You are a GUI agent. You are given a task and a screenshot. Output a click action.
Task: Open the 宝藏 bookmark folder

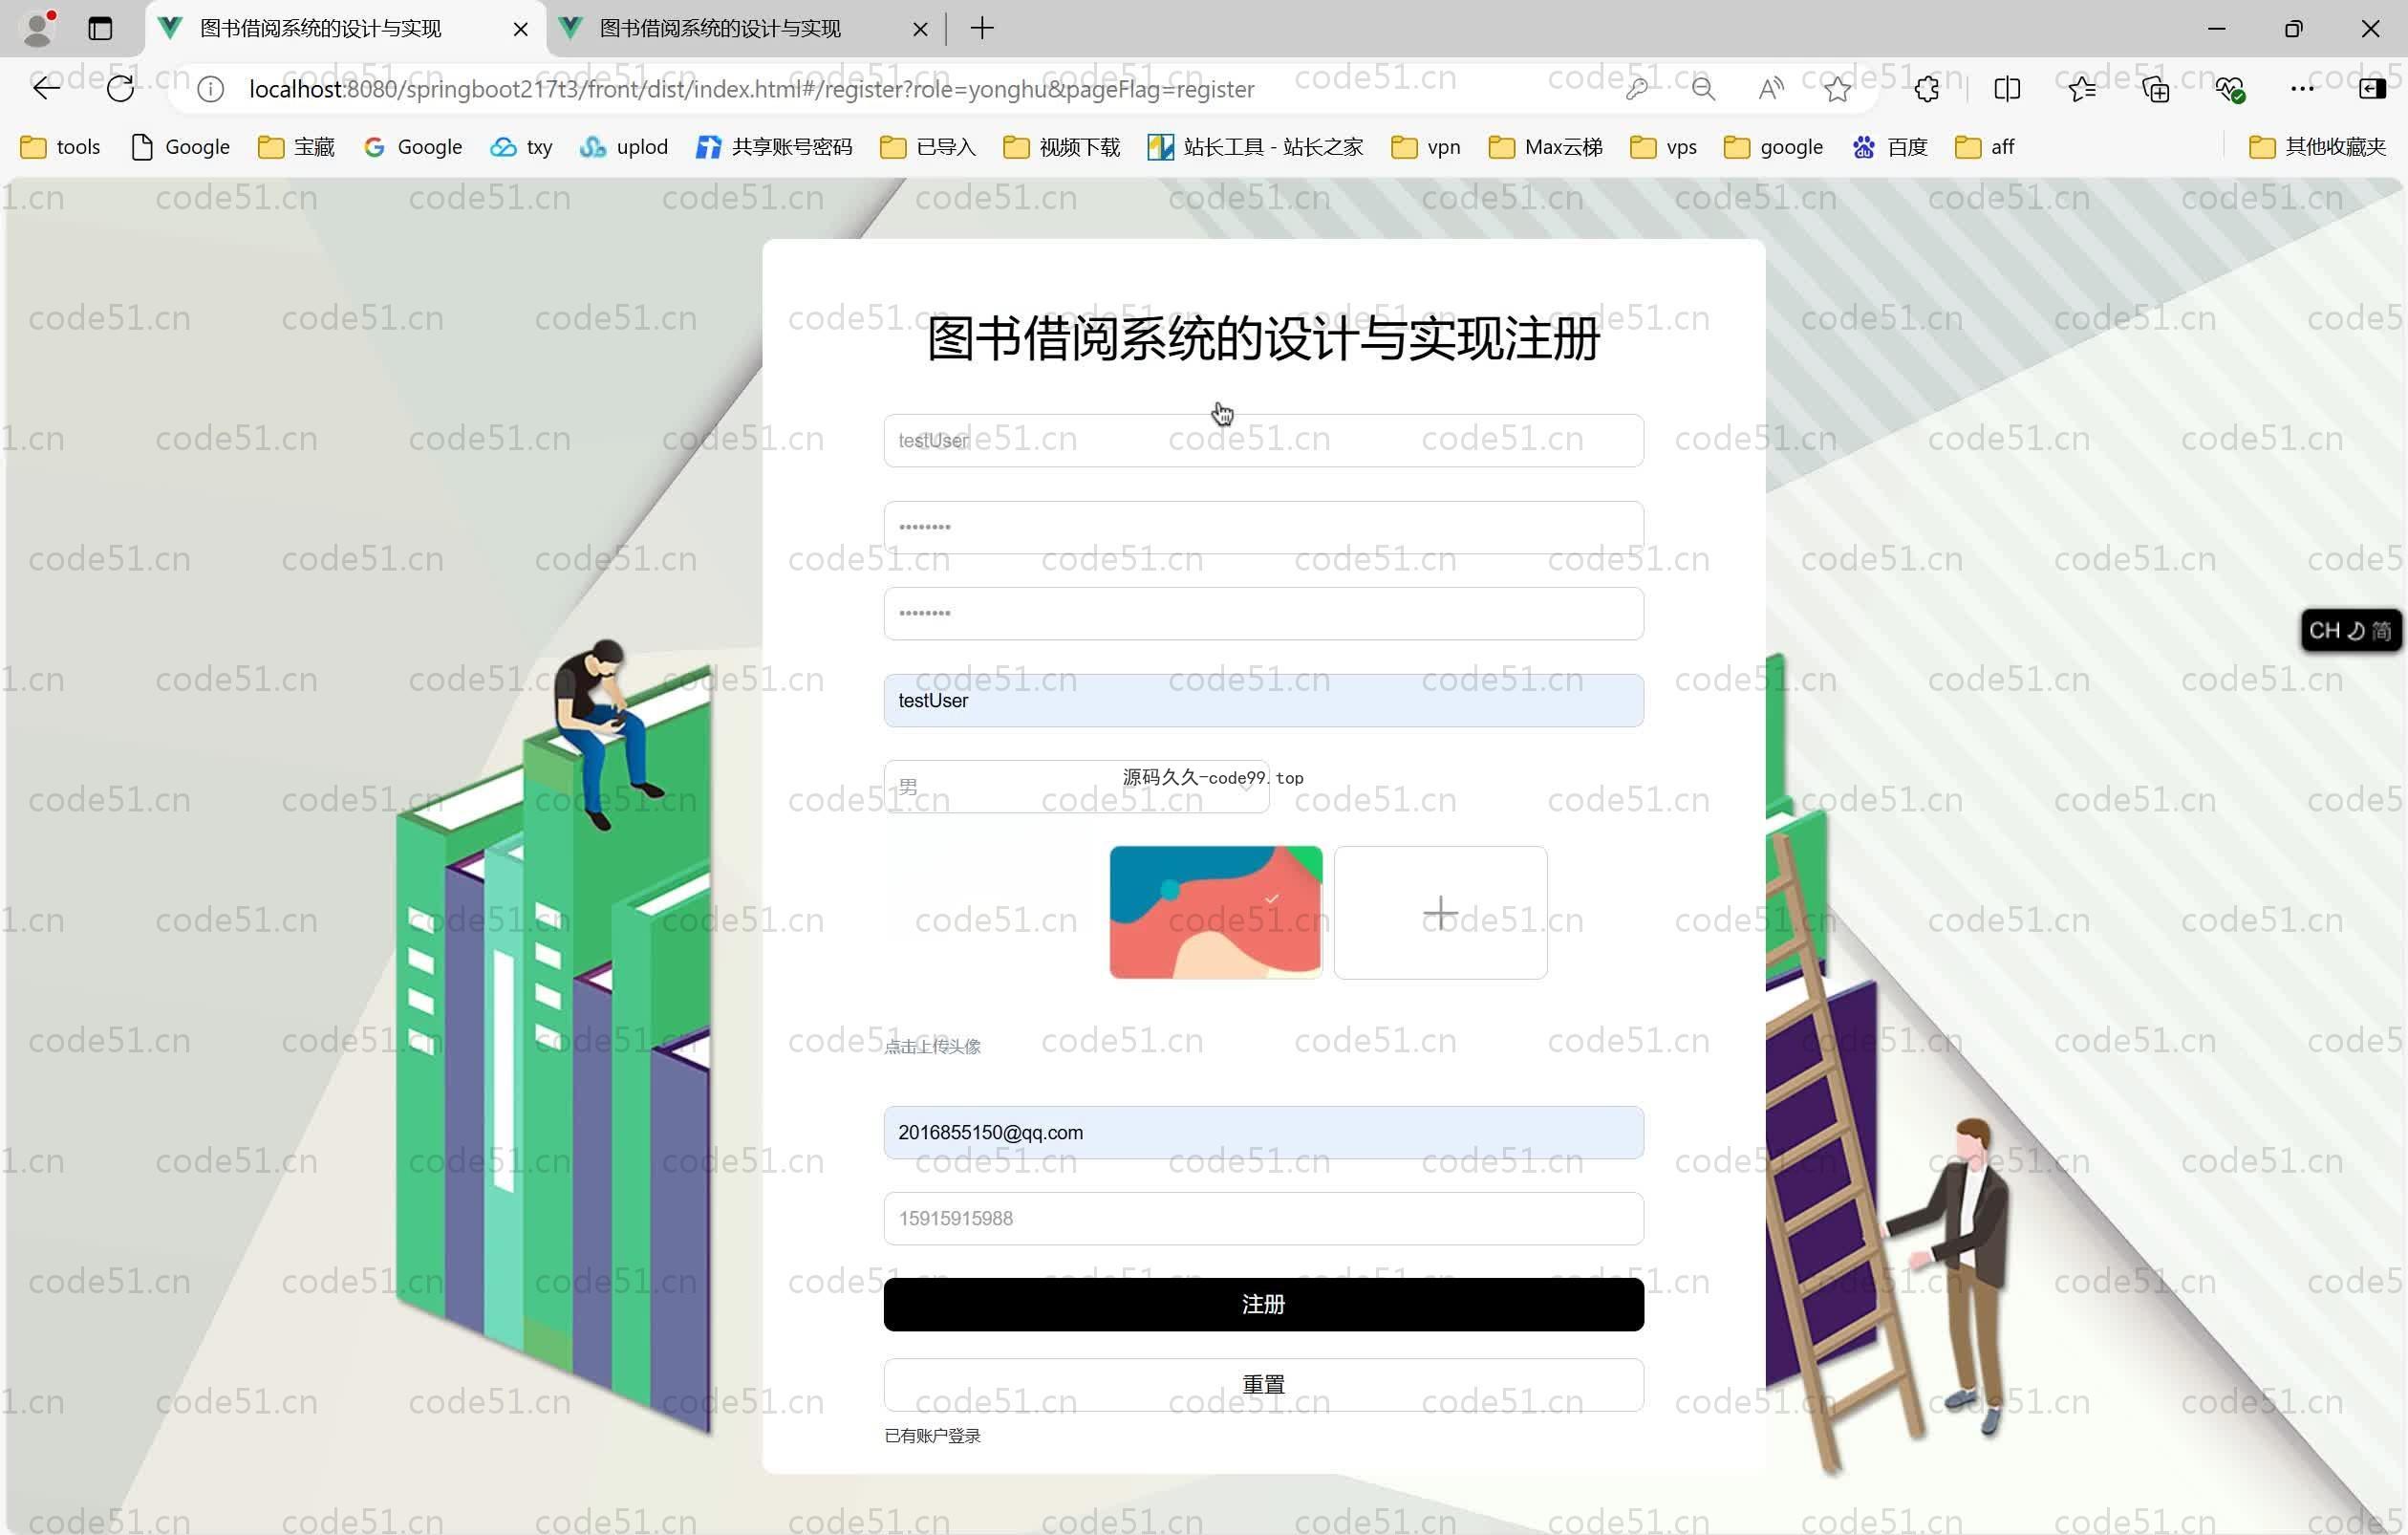click(296, 147)
